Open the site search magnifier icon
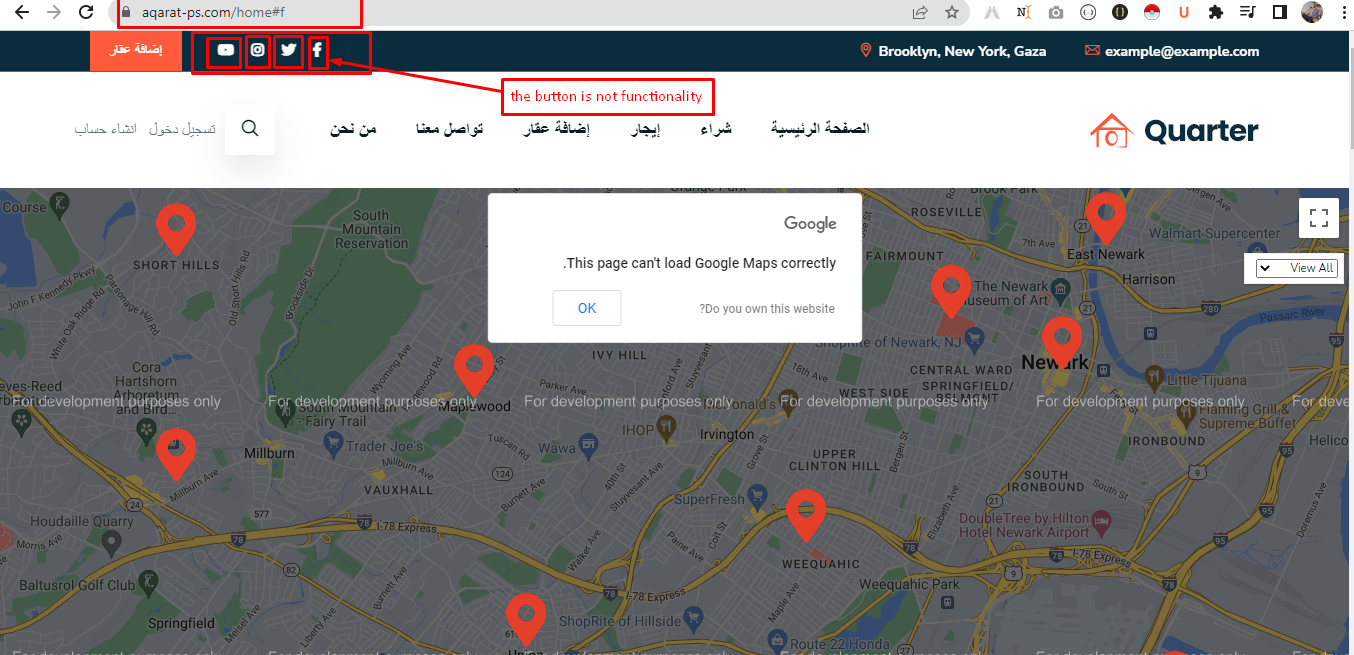 pyautogui.click(x=250, y=129)
